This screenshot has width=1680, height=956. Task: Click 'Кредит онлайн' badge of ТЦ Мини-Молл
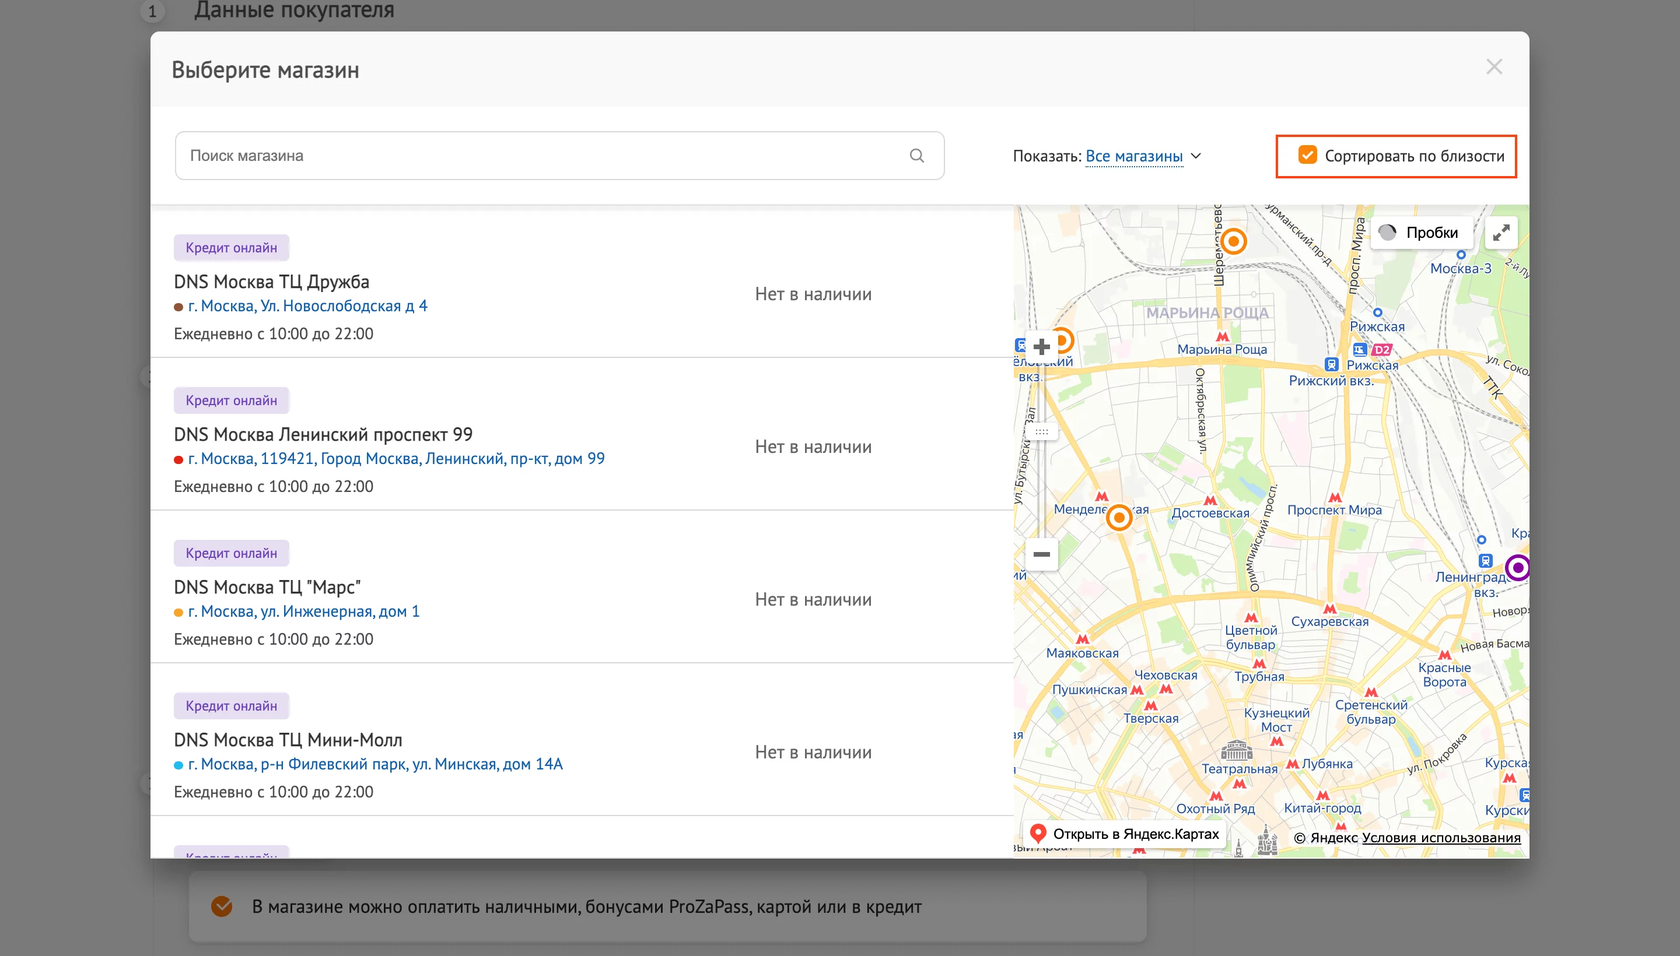(231, 706)
